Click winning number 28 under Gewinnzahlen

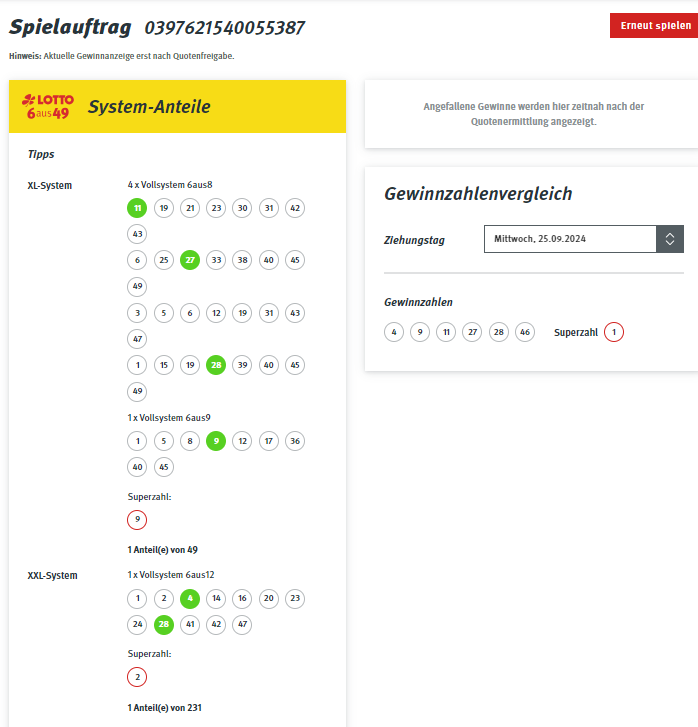(499, 332)
